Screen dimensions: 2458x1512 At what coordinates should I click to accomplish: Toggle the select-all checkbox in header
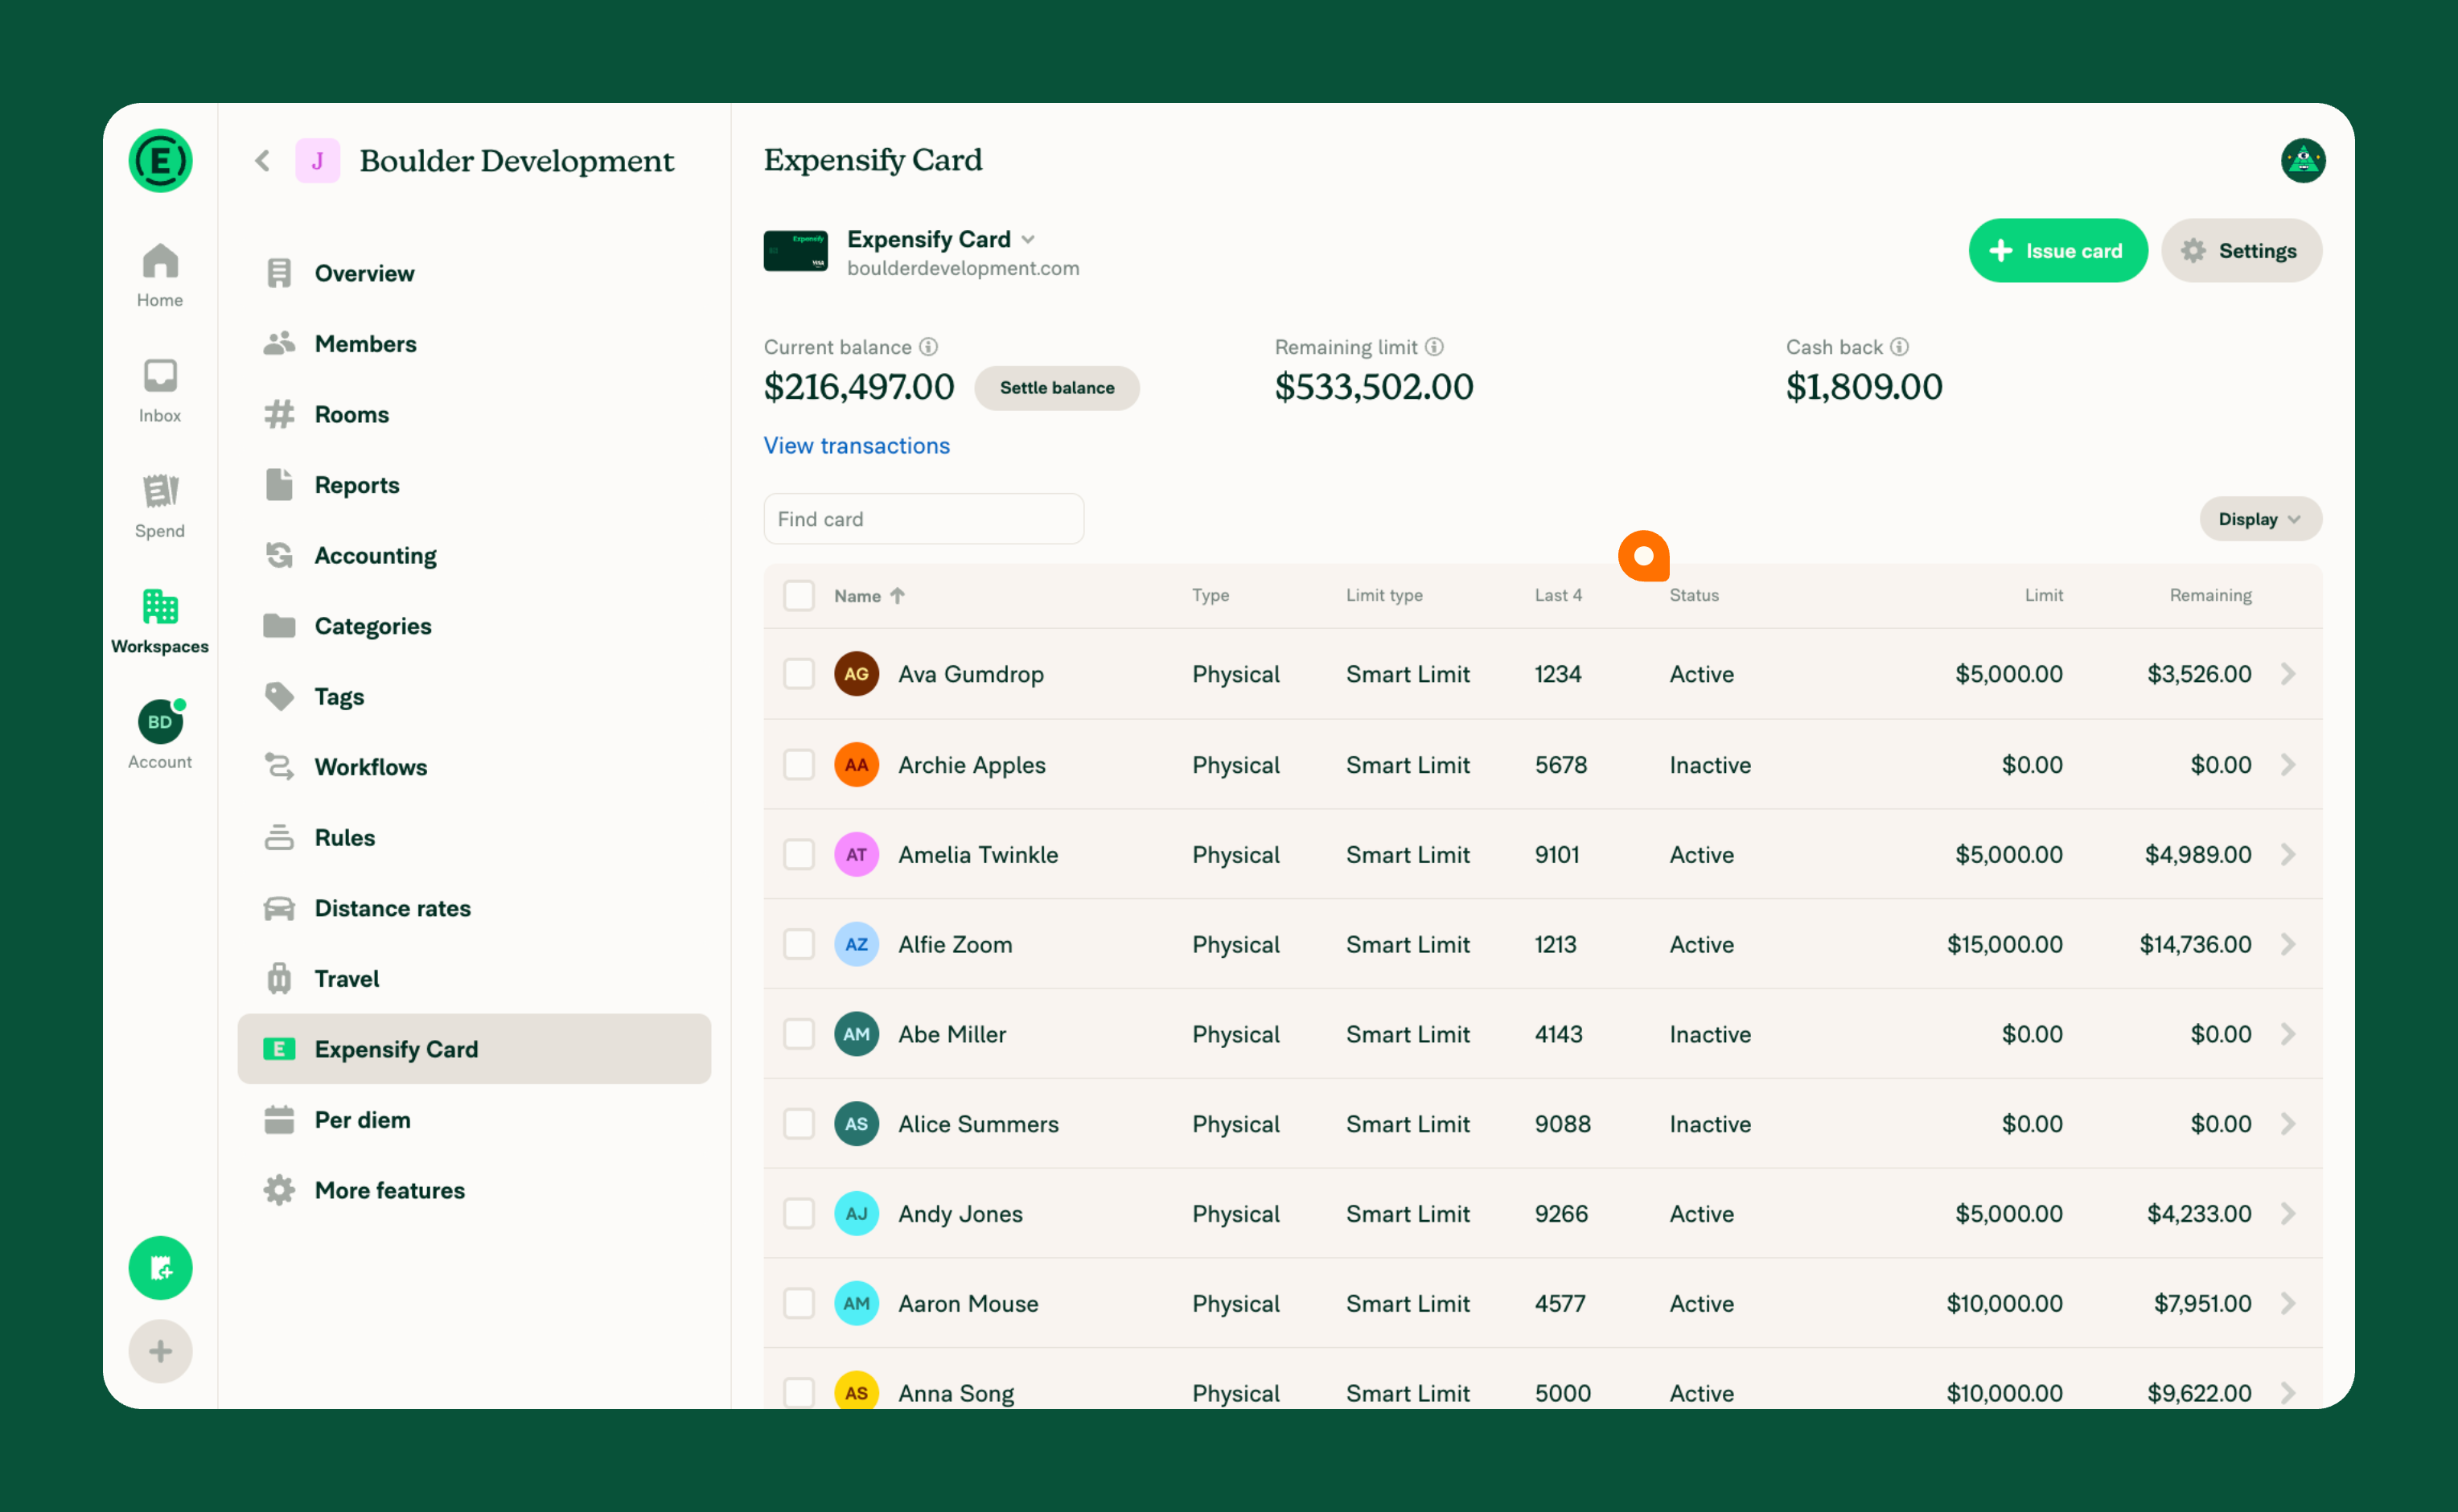[x=798, y=596]
